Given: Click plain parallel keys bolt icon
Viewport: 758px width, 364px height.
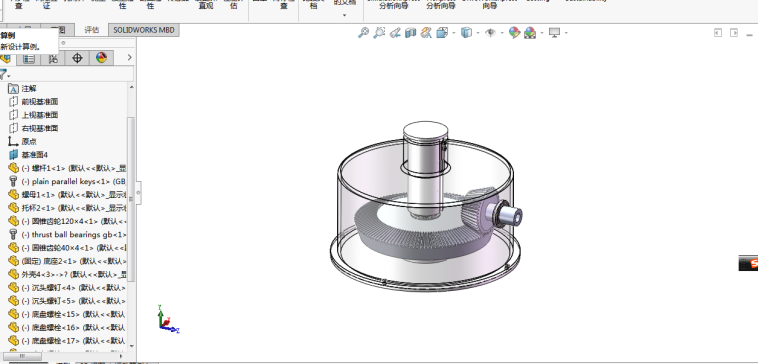Looking at the screenshot, I should click(14, 181).
